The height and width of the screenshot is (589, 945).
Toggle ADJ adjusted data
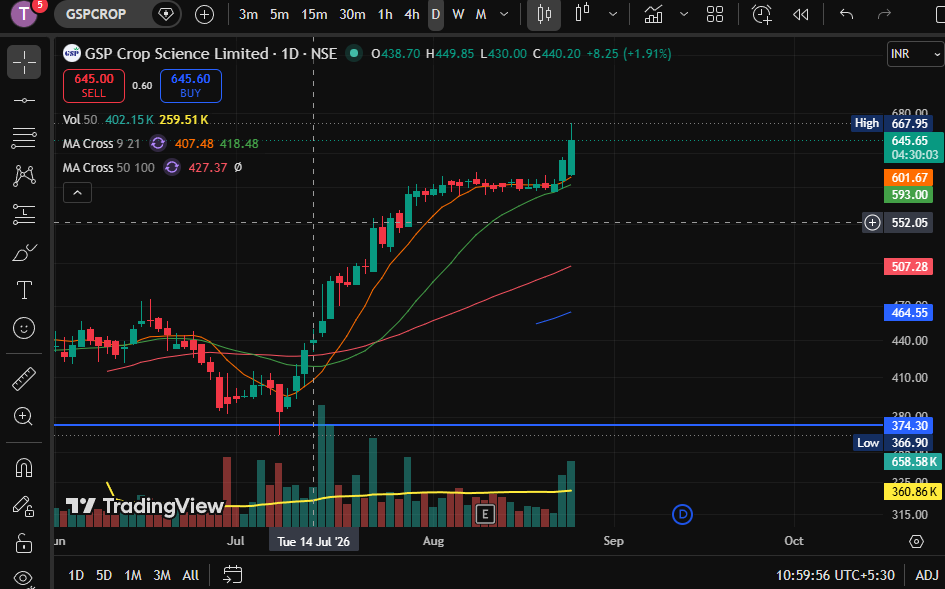(x=926, y=575)
